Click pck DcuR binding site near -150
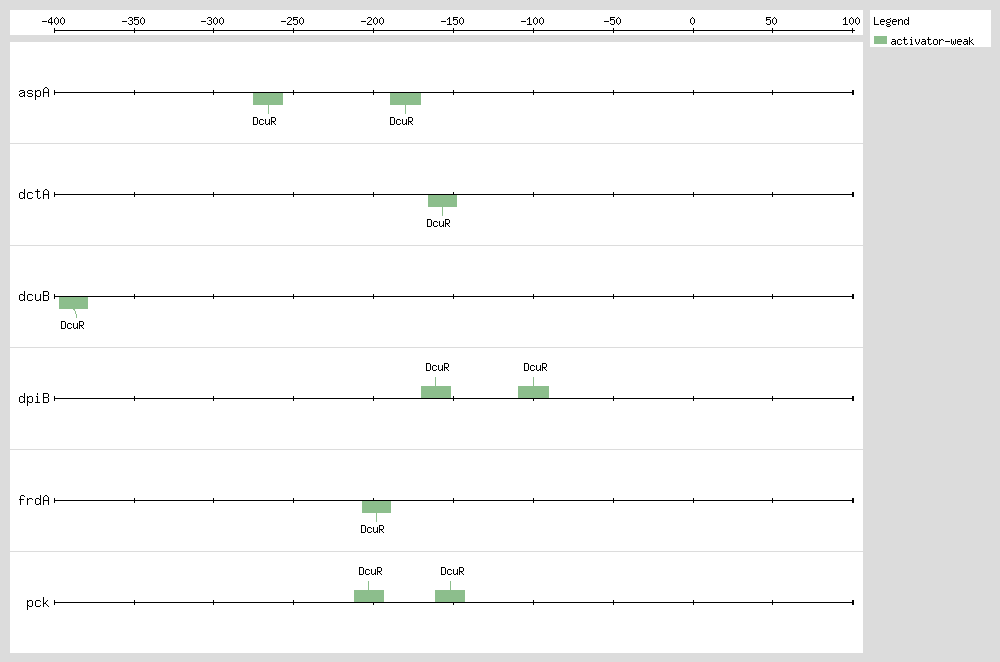Image resolution: width=1000 pixels, height=662 pixels. click(x=450, y=596)
